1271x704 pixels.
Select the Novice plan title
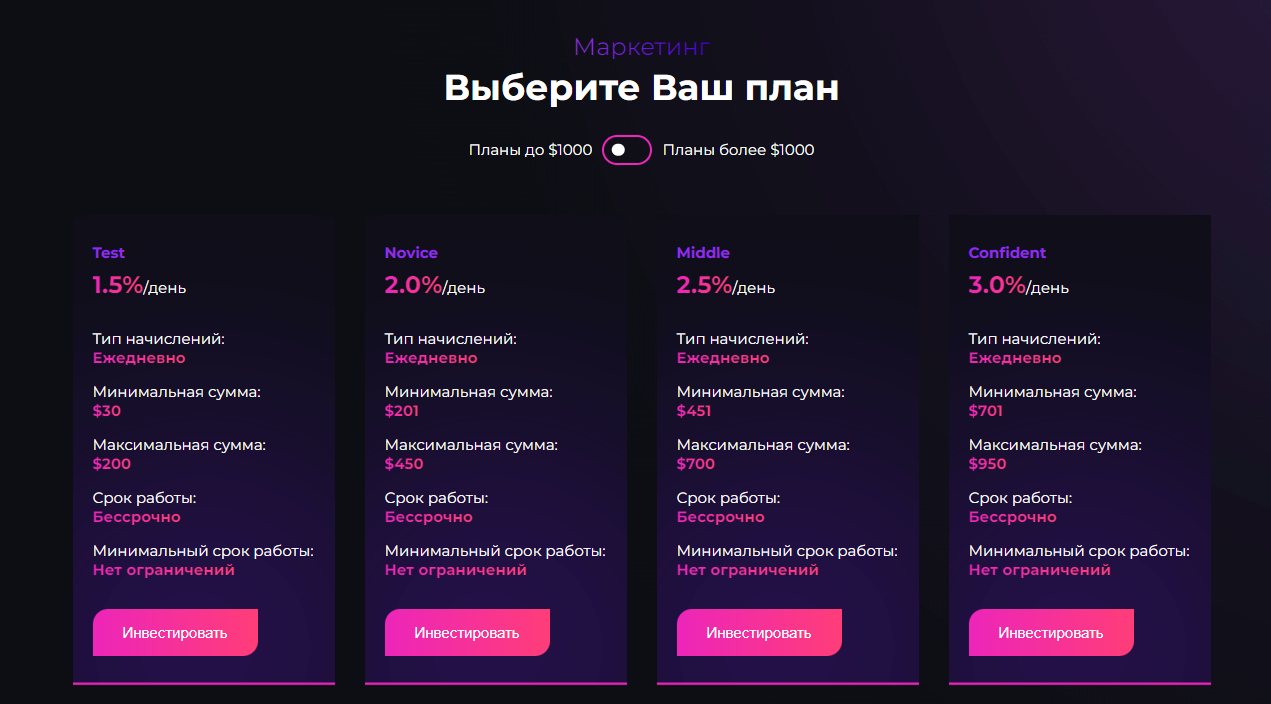pos(411,252)
